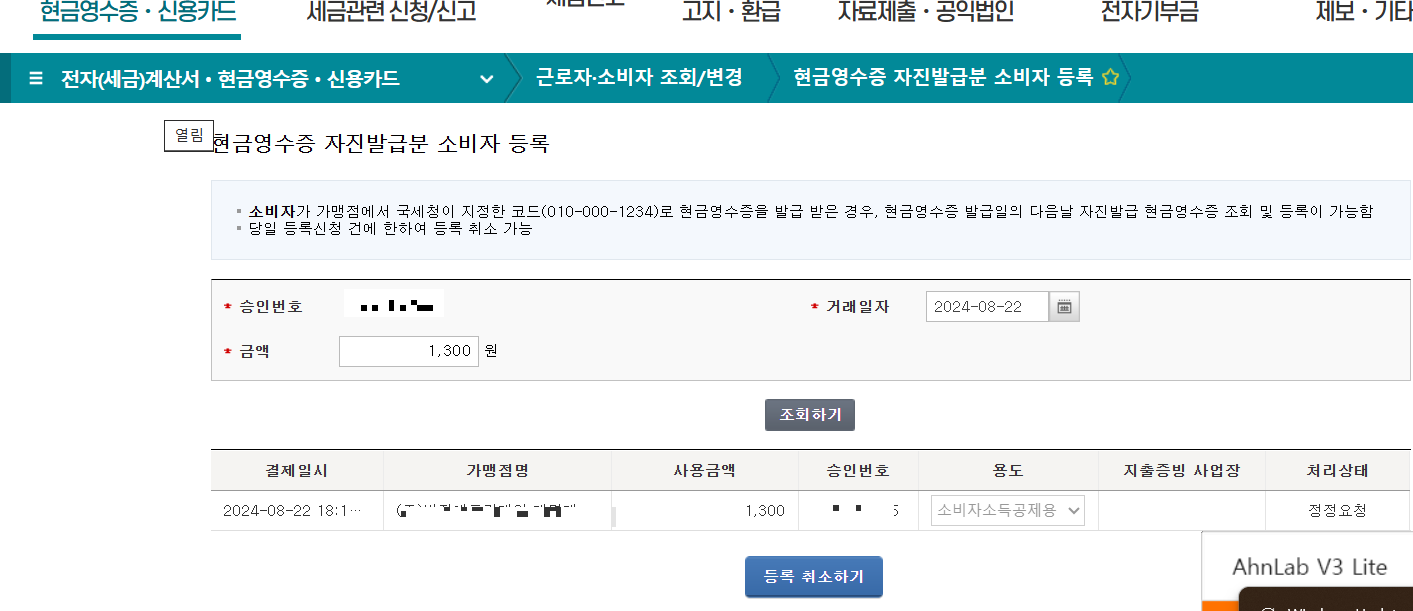
Task: Click the 열림 button above the page title
Action: 188,136
